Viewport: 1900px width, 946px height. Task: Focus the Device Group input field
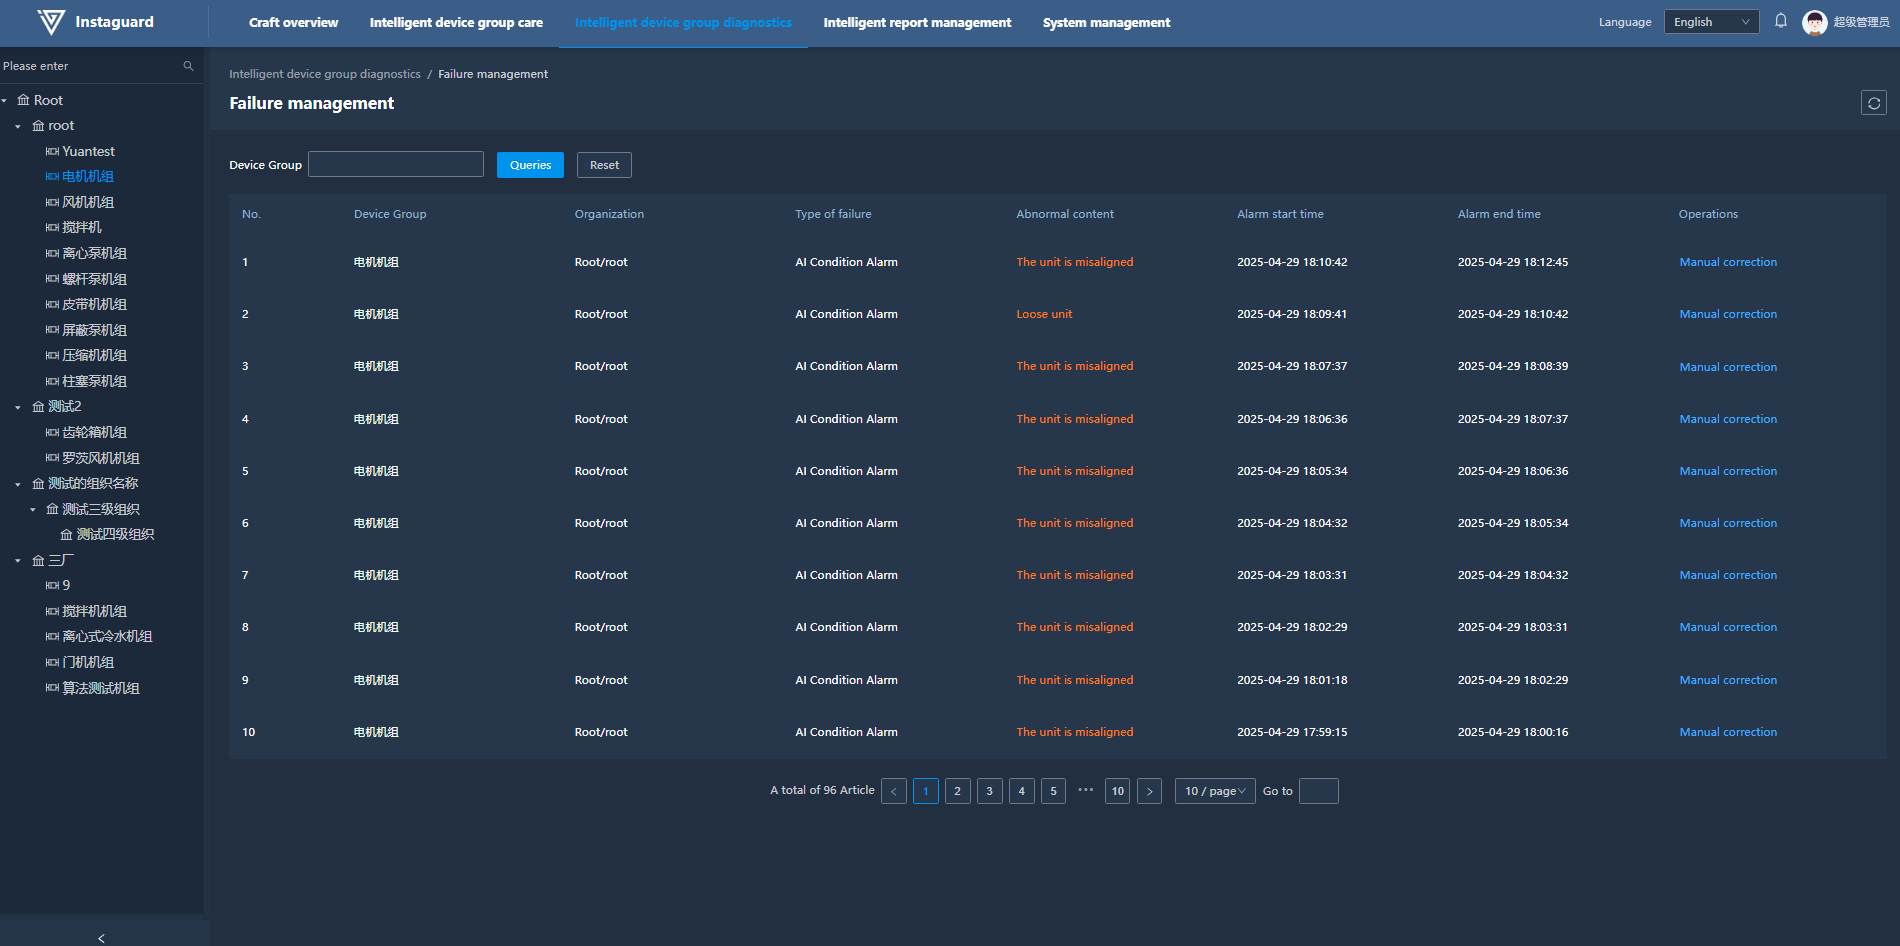(396, 165)
